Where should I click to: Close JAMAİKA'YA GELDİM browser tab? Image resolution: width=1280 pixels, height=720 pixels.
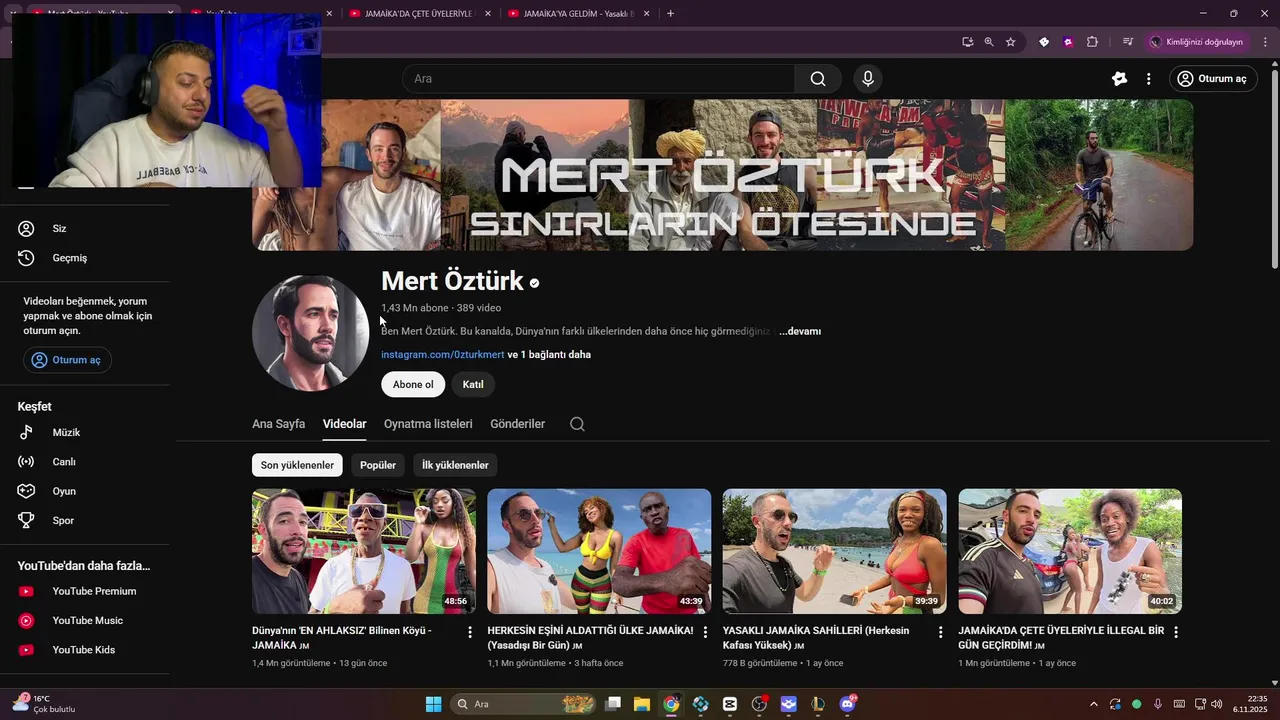pyautogui.click(x=646, y=13)
